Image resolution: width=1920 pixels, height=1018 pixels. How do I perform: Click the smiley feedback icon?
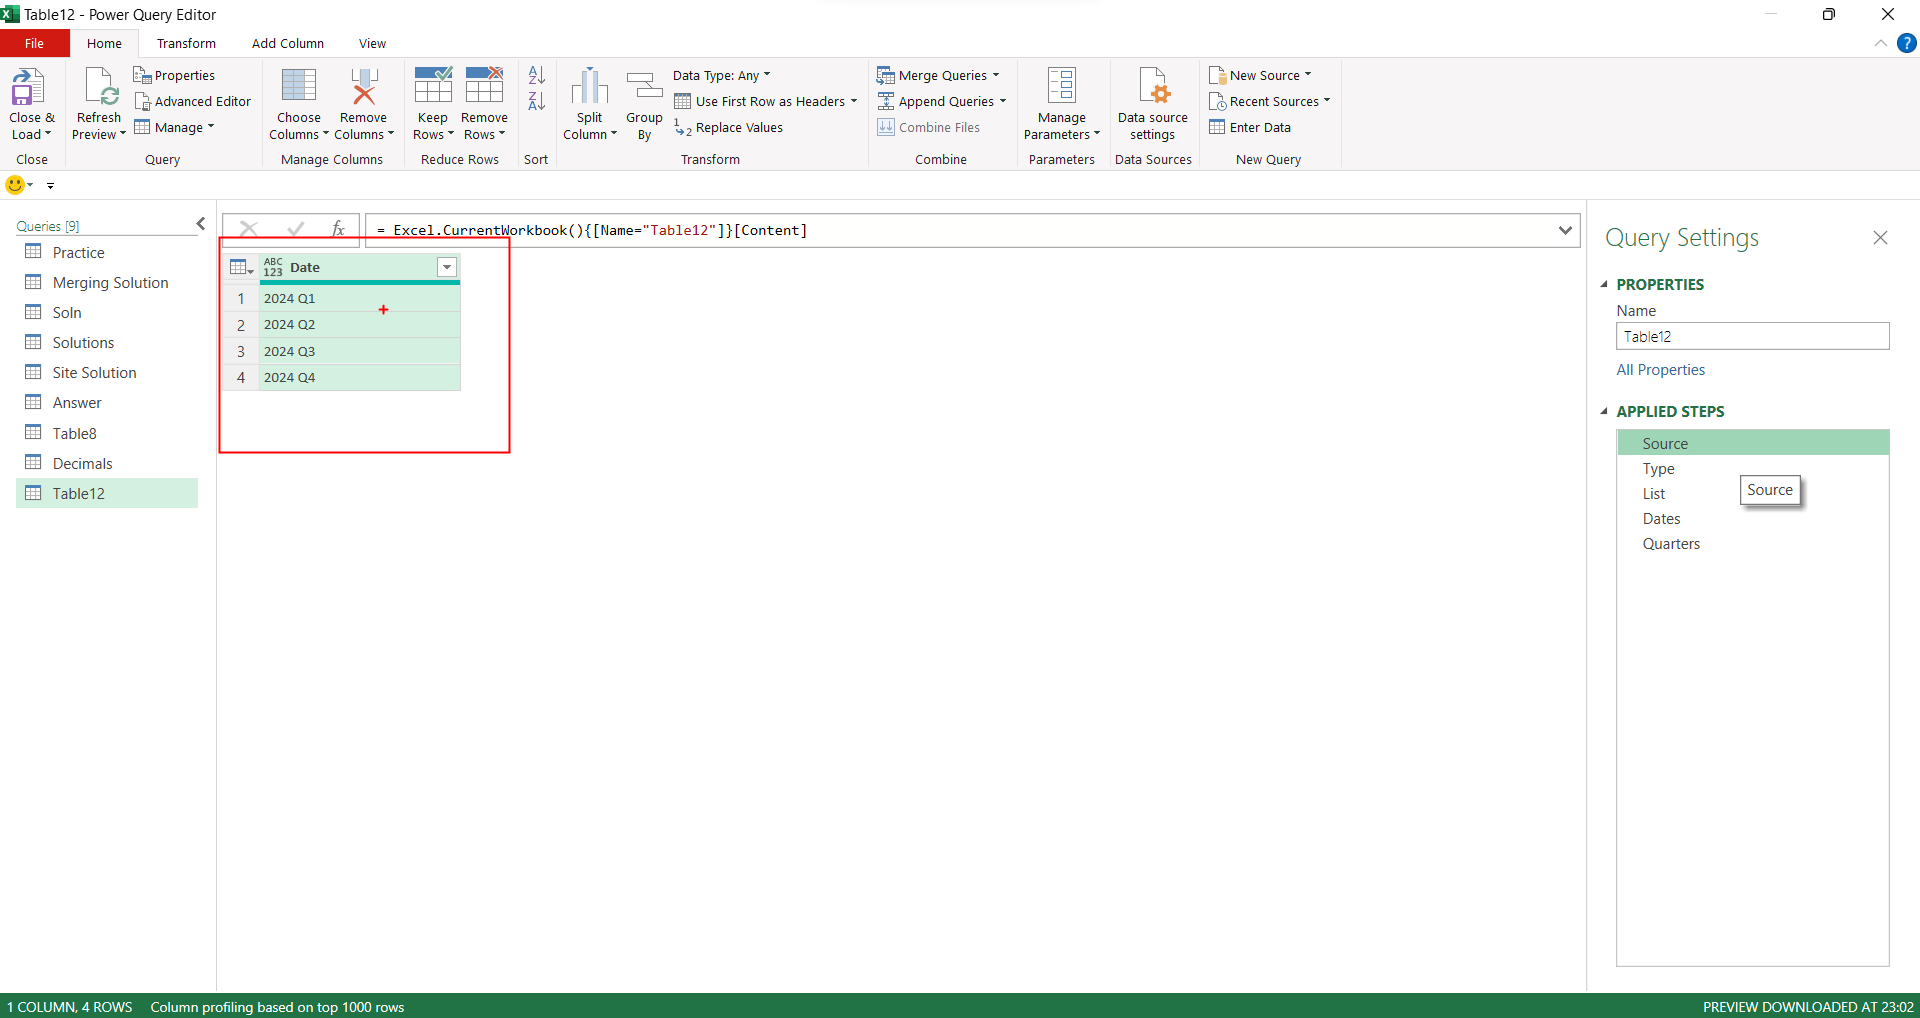[x=15, y=185]
